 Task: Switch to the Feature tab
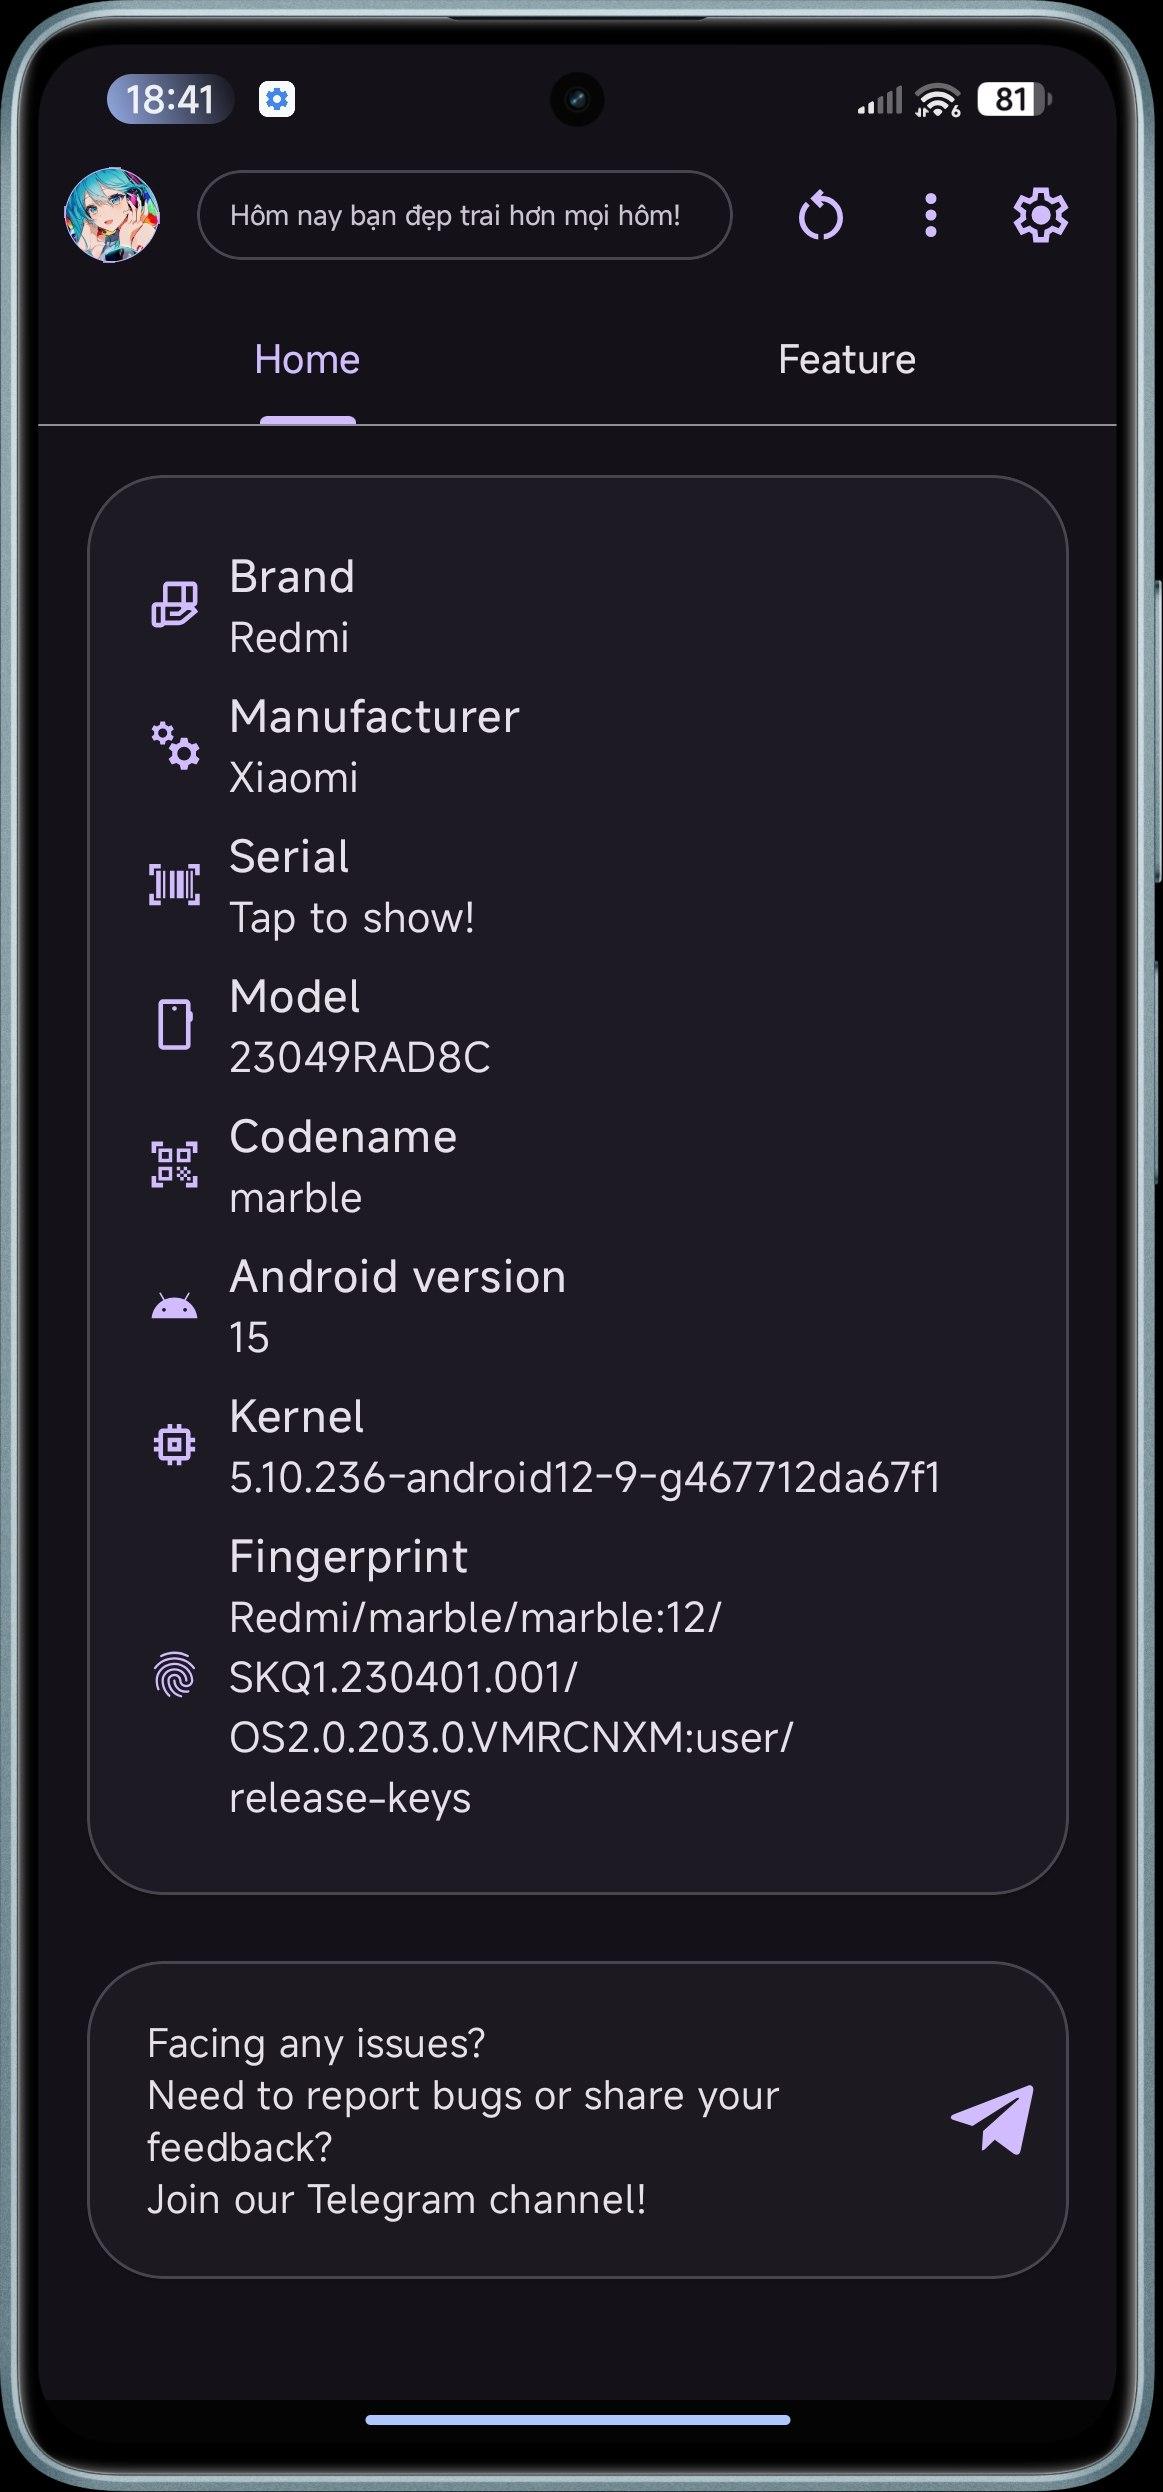846,360
